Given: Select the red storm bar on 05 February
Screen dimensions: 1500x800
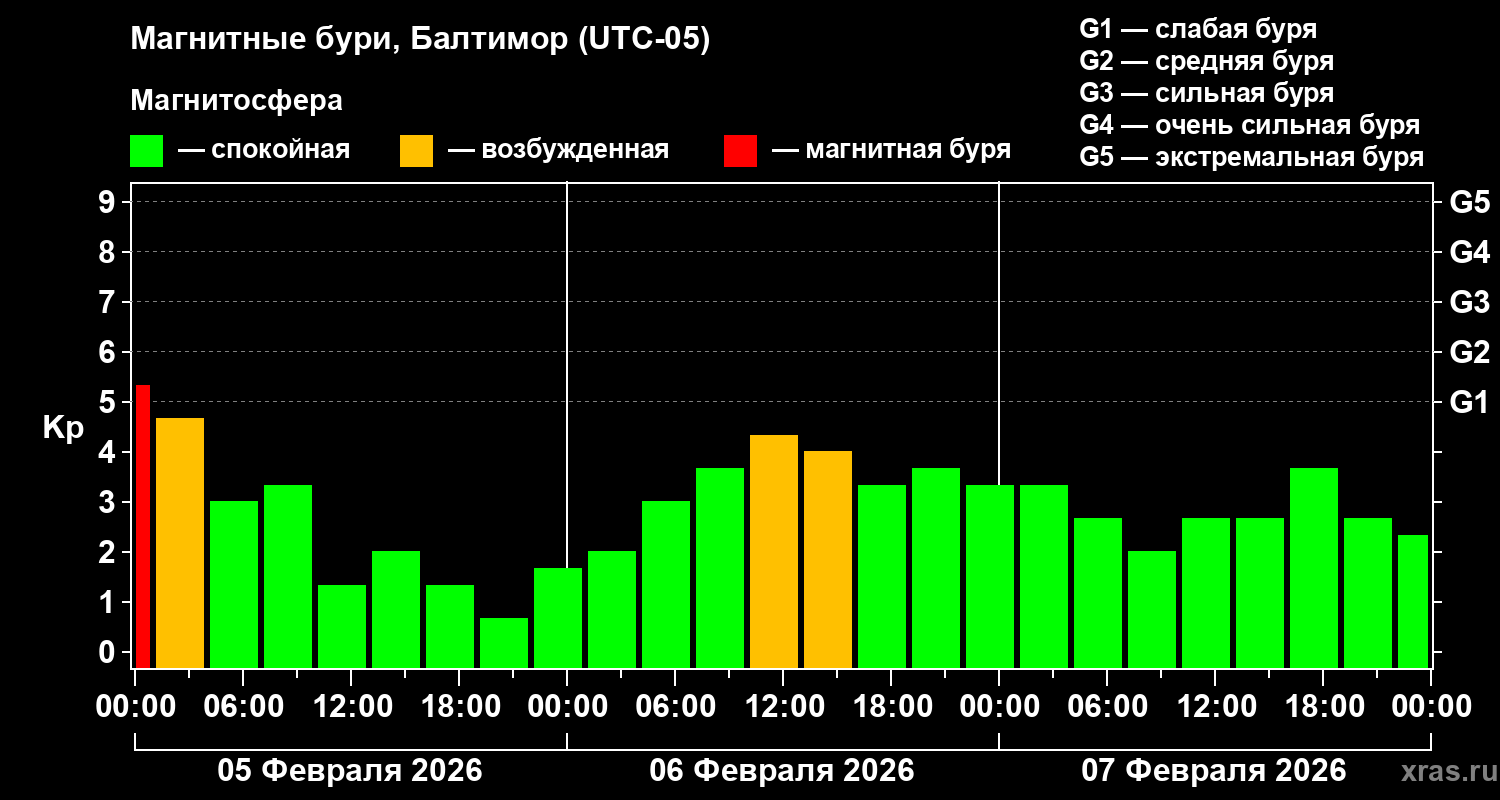Looking at the screenshot, I should coord(142,526).
